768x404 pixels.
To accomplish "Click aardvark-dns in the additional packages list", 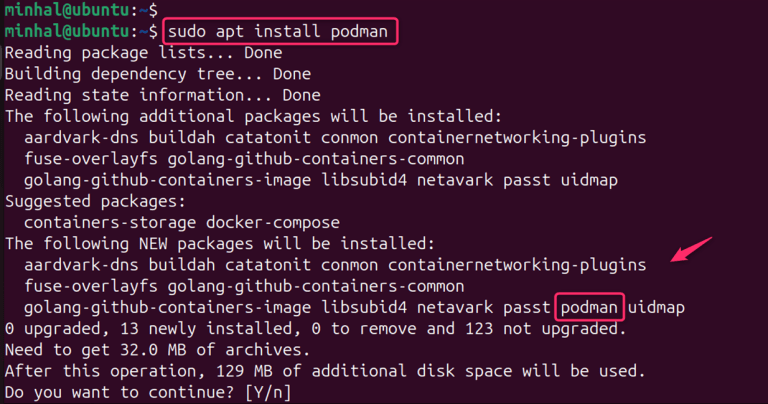I will pyautogui.click(x=81, y=138).
